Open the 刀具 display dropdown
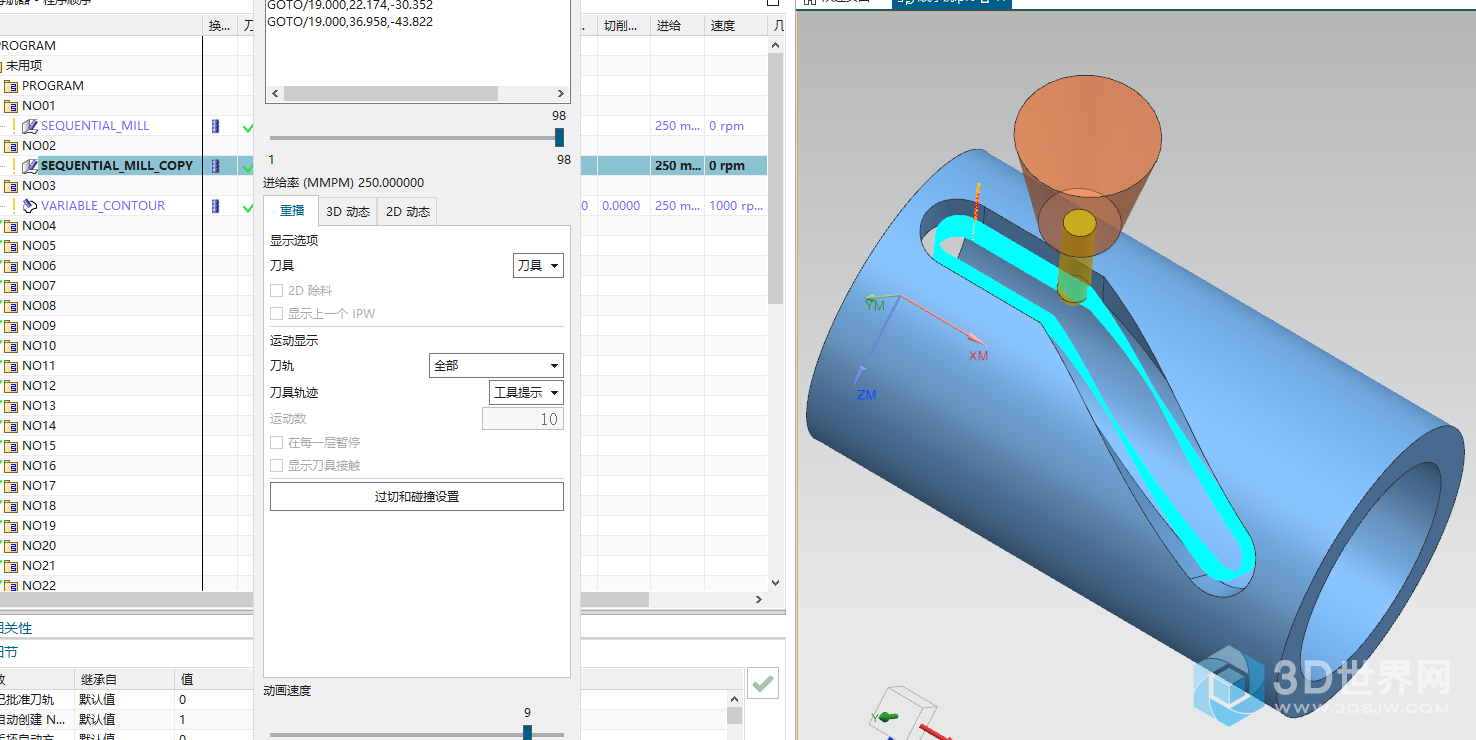 (x=538, y=266)
